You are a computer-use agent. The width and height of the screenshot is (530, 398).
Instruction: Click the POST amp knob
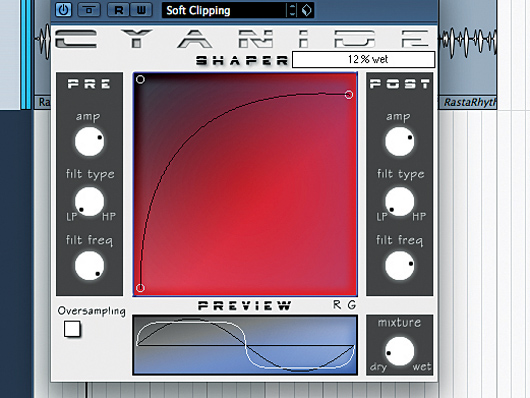(400, 141)
